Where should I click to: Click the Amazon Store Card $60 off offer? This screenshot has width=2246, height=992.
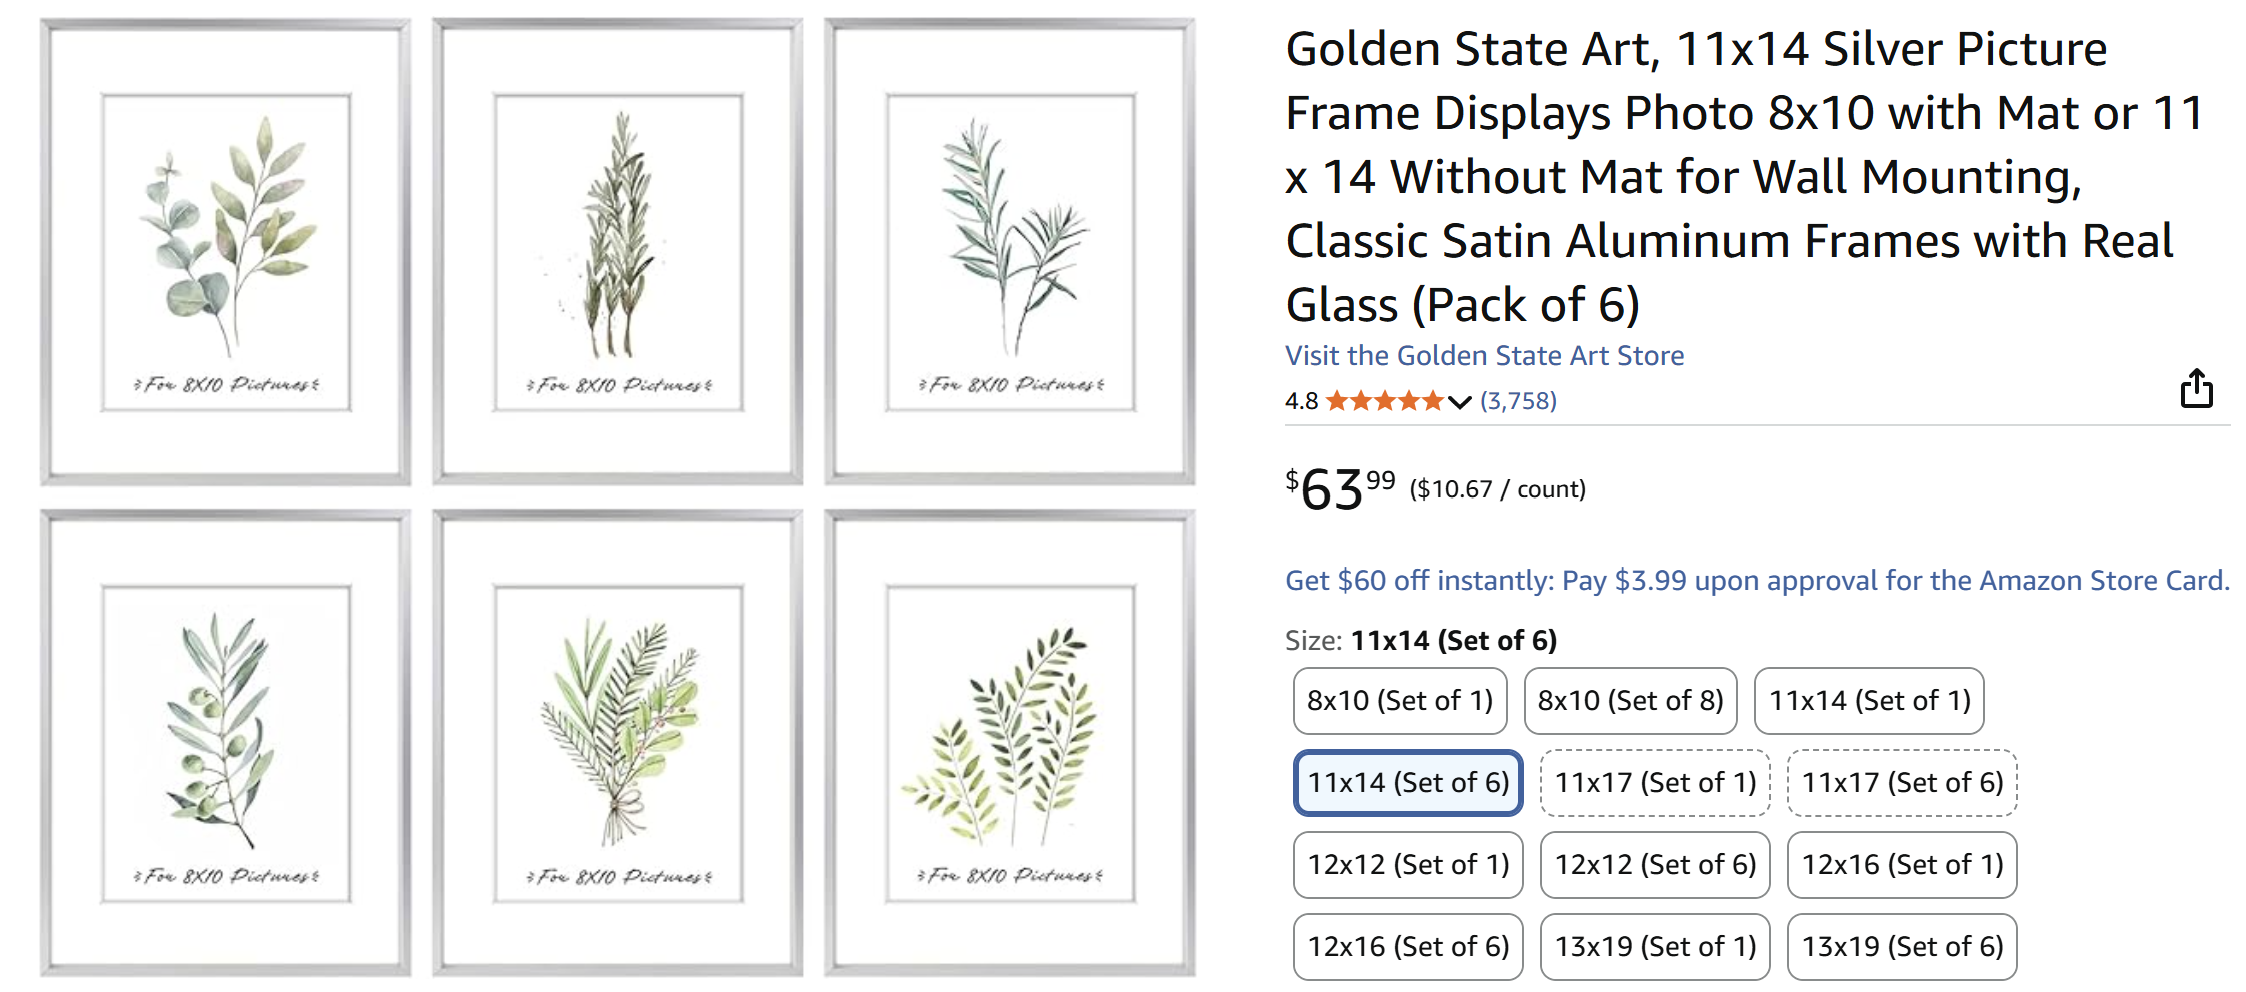1756,580
